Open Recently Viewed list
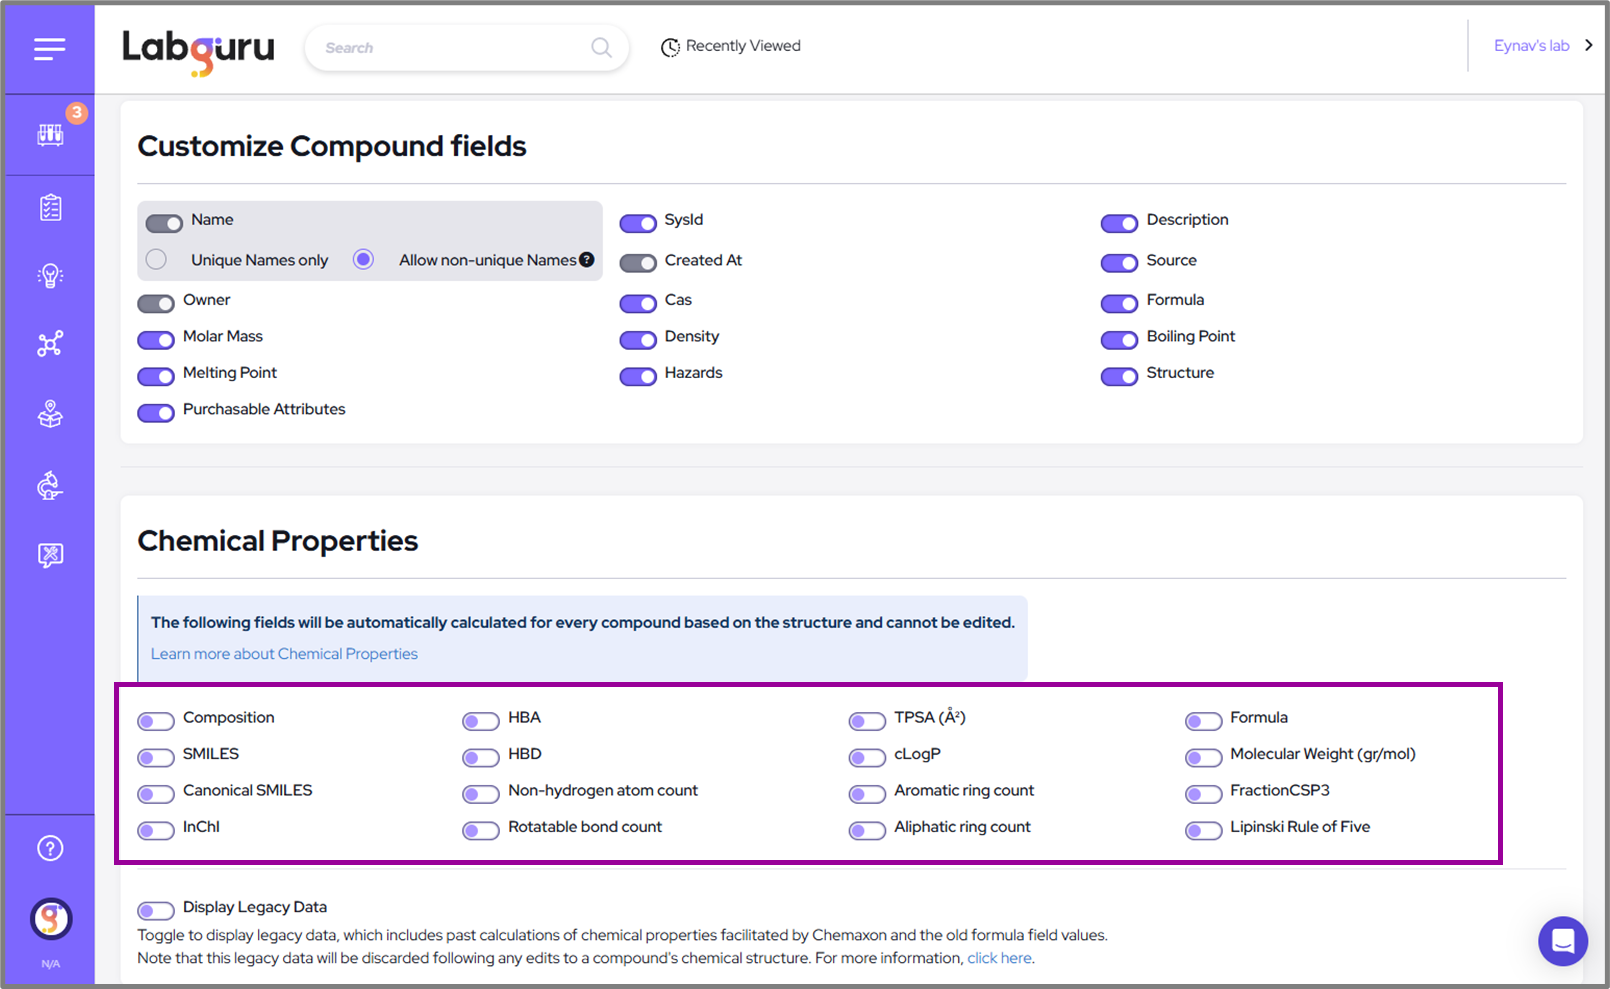 pyautogui.click(x=731, y=47)
